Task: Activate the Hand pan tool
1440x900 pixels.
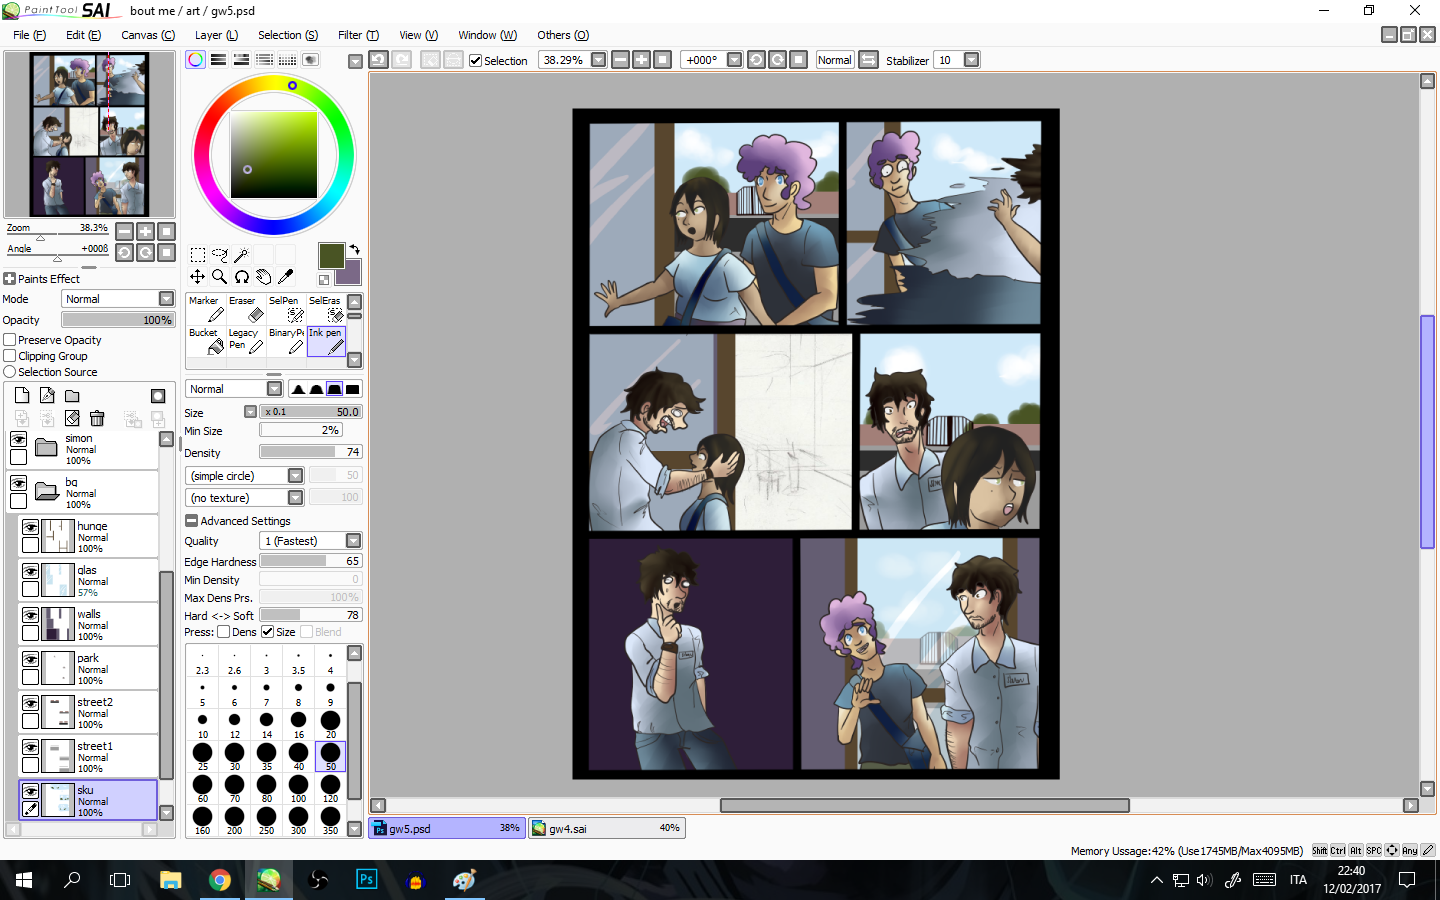Action: coord(263,277)
